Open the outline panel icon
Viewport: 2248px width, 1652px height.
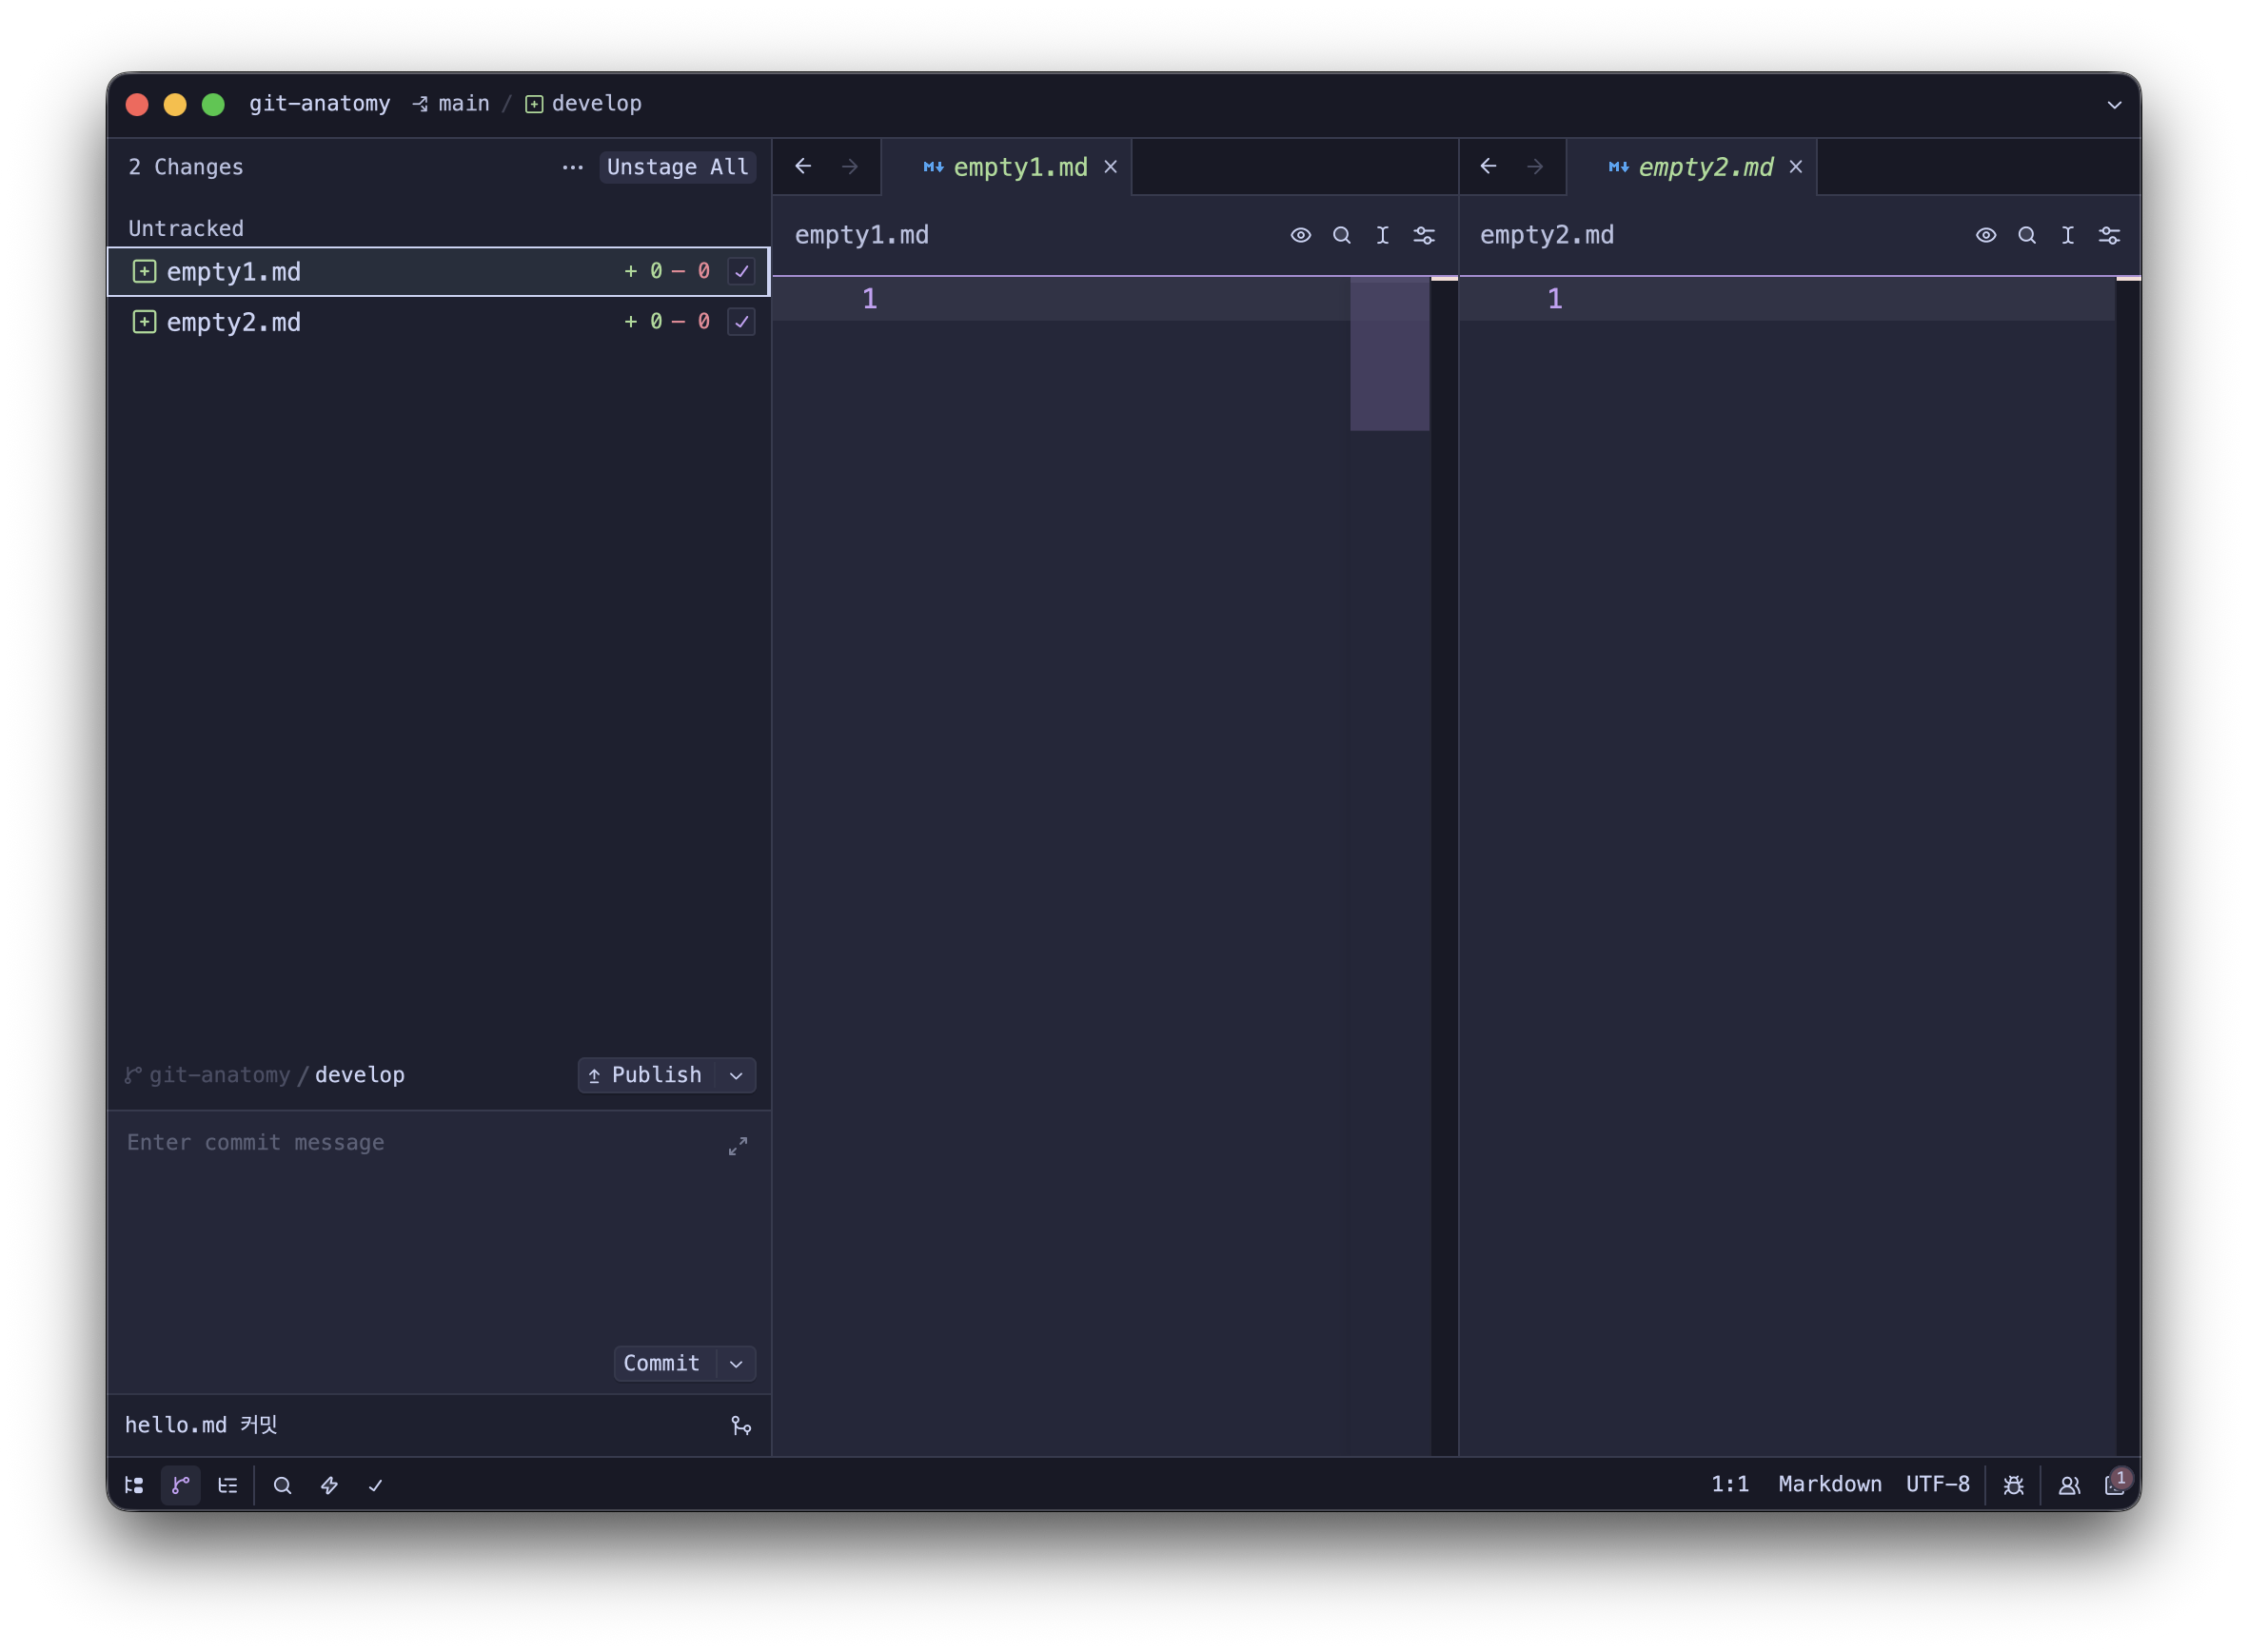click(228, 1485)
